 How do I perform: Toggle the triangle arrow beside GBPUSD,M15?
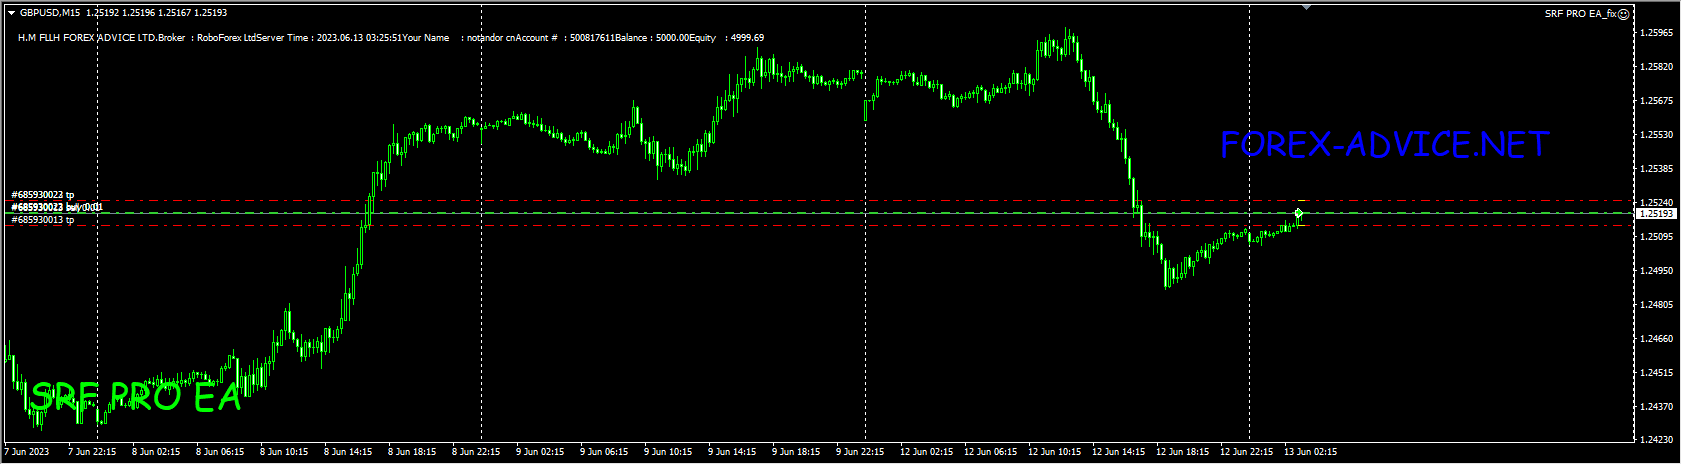pos(11,13)
